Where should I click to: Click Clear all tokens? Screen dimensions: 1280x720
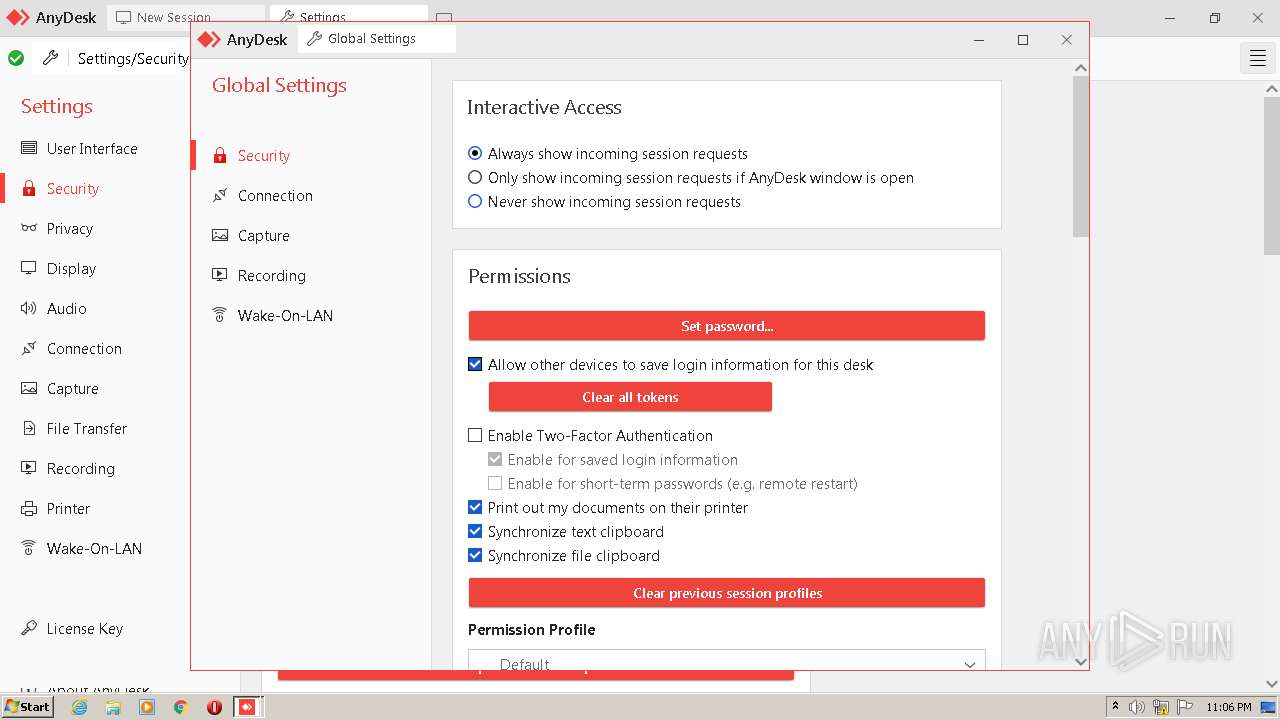(630, 397)
